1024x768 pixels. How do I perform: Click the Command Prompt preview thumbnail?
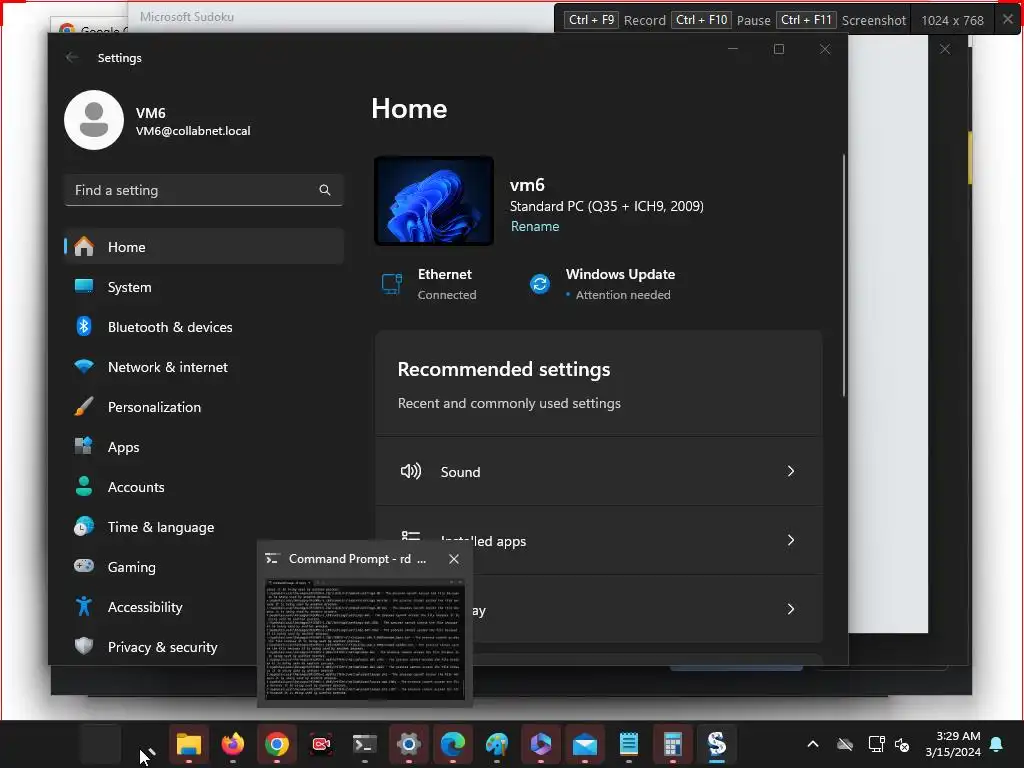(365, 639)
